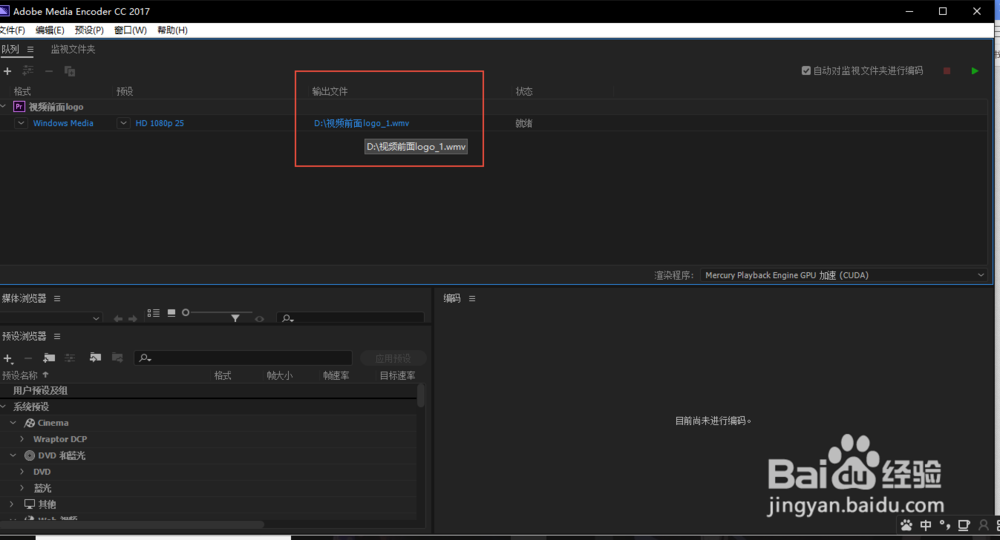Click the 应用预设 button
Viewport: 1000px width, 540px height.
tap(393, 358)
